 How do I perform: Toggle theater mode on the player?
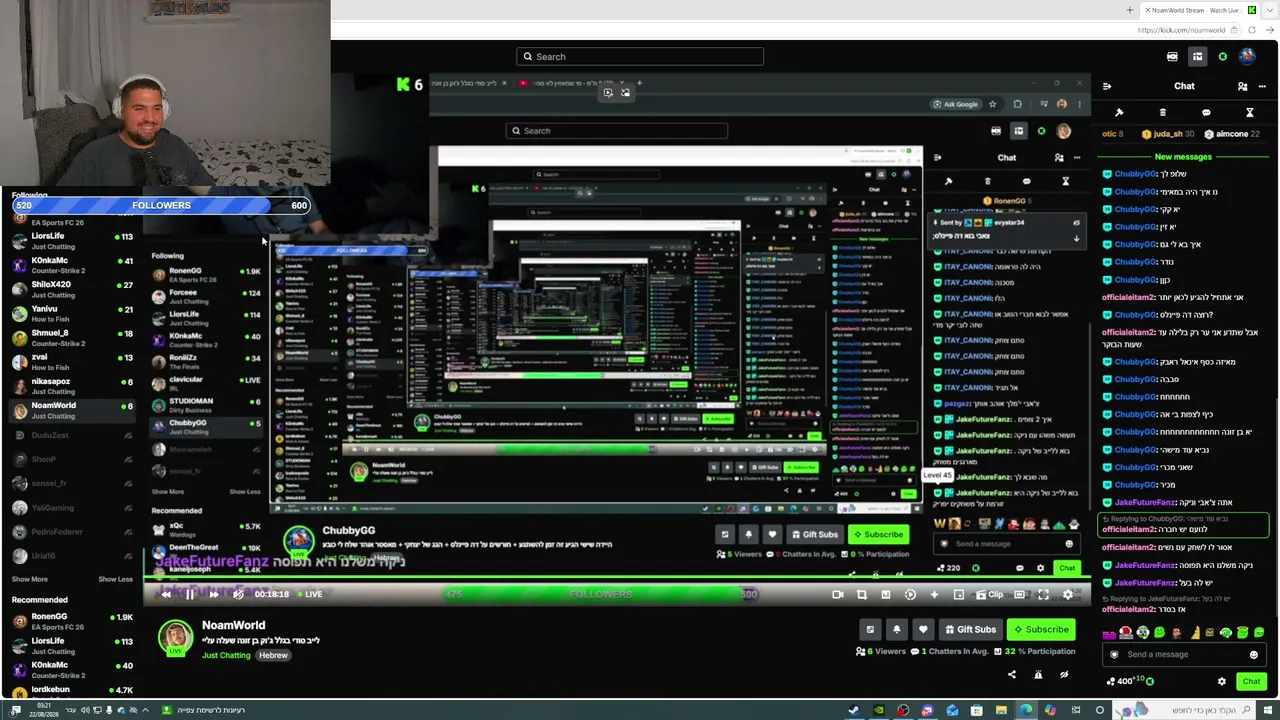[x=1019, y=594]
